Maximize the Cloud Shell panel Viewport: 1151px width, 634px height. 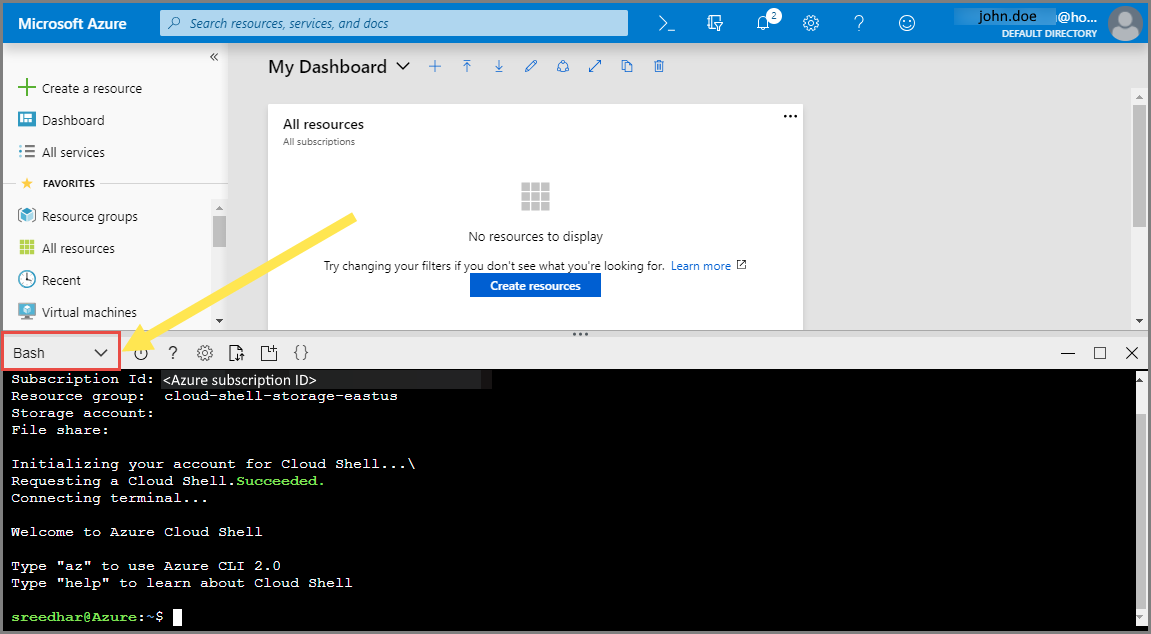click(1100, 353)
